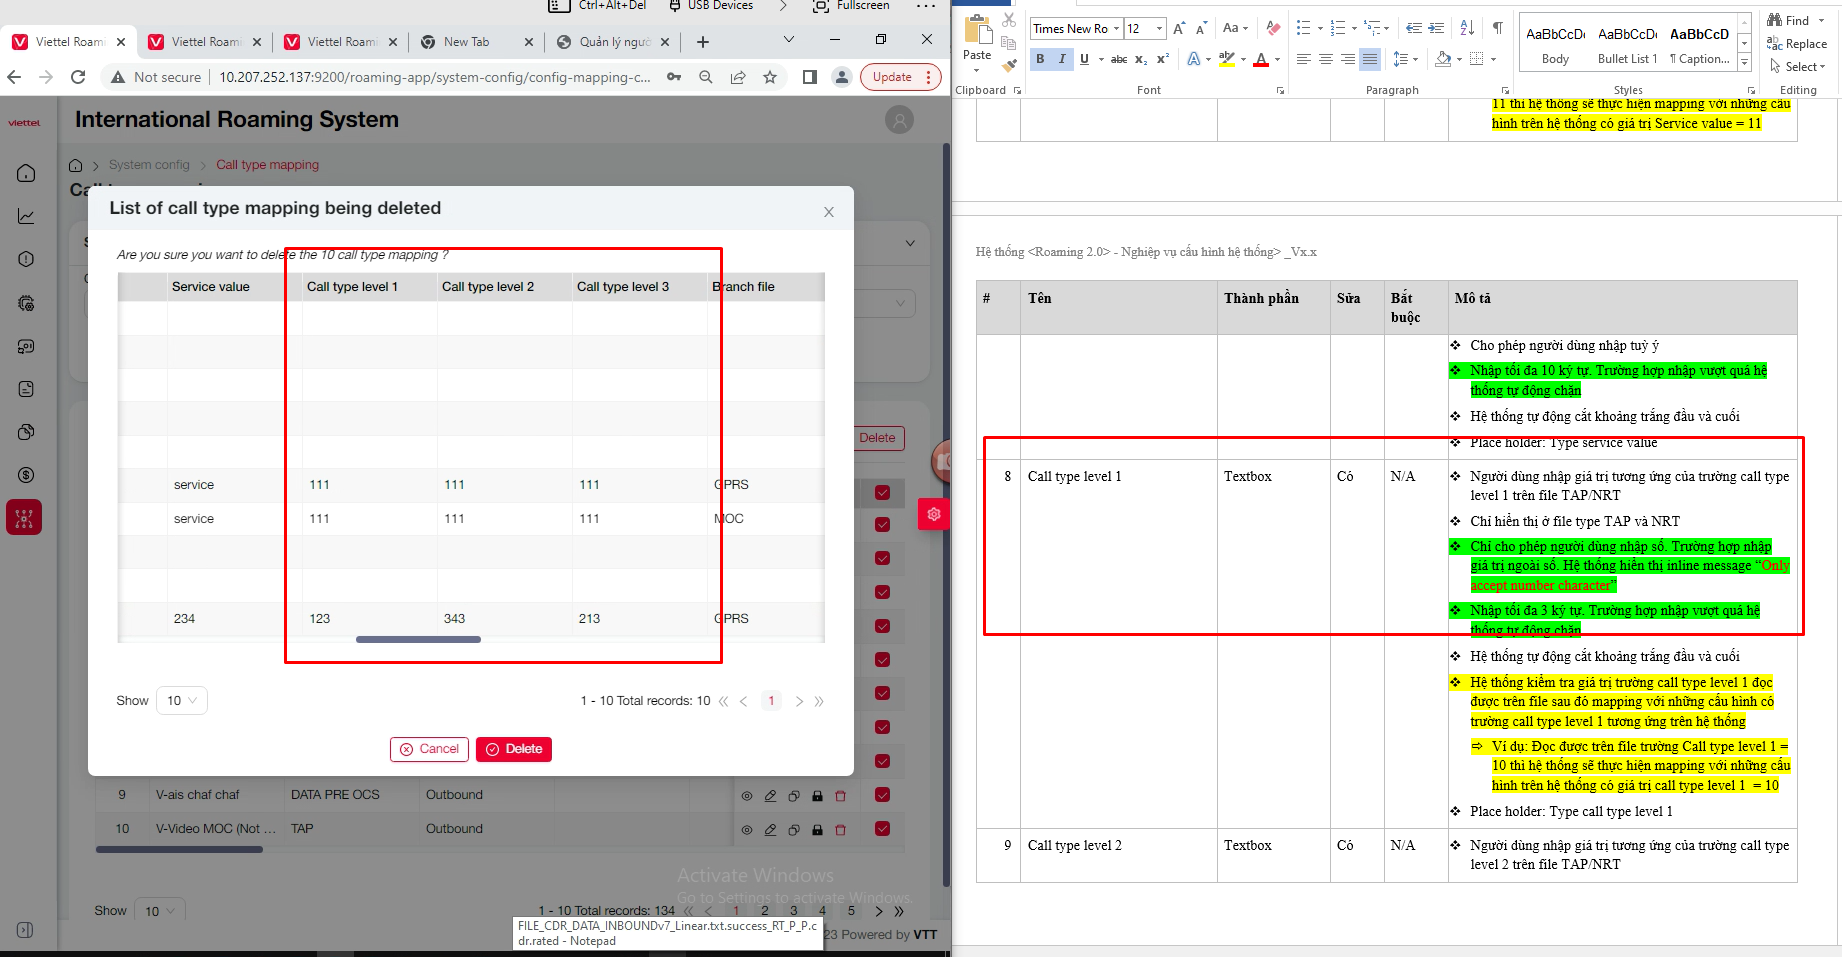The height and width of the screenshot is (957, 1842).
Task: Toggle Bold formatting in Word ribbon
Action: [1040, 59]
